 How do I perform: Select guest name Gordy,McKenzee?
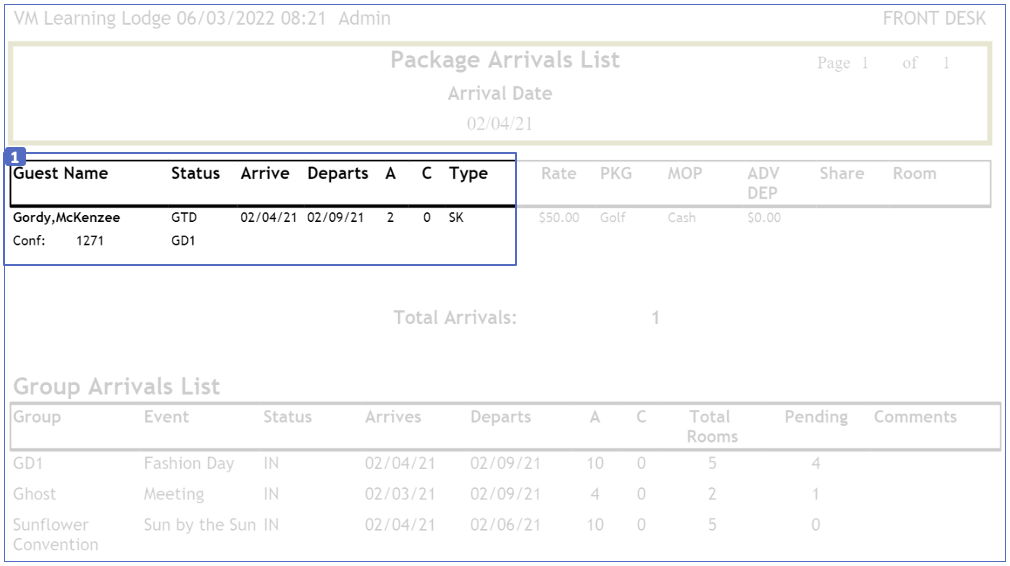66,217
